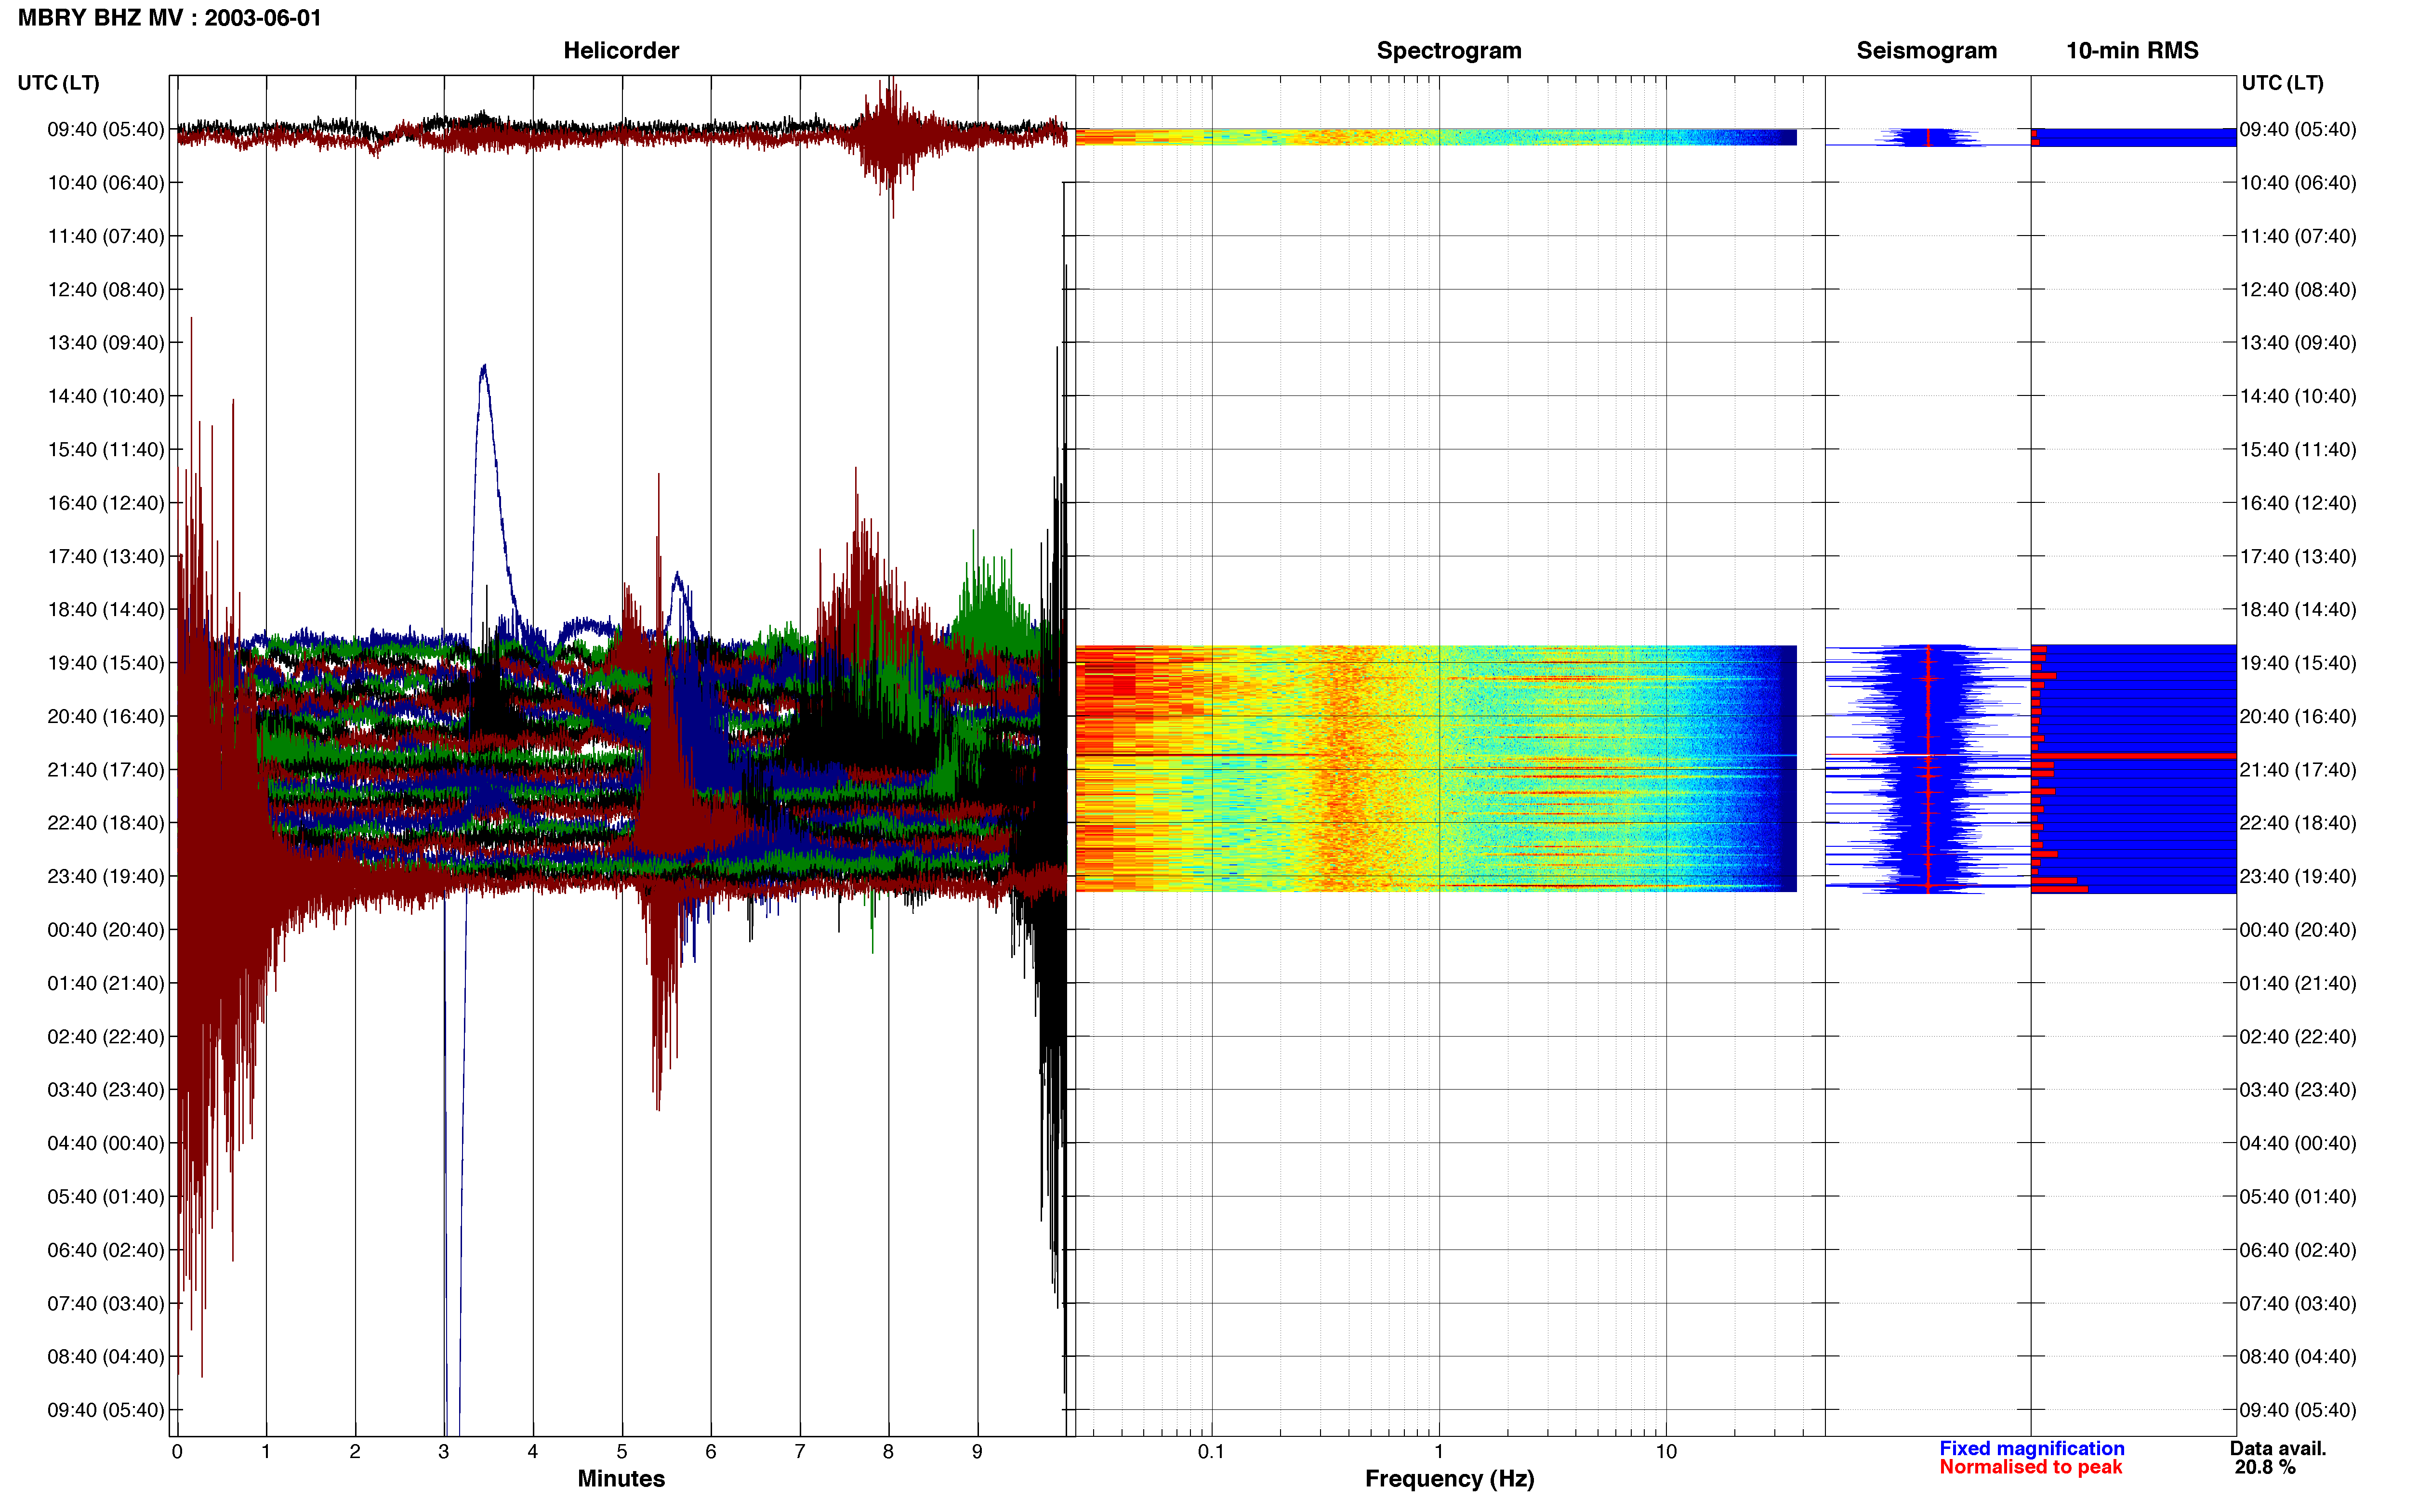The height and width of the screenshot is (1512, 2418).
Task: Click the left '14:40 (10:40)' time label
Action: [x=106, y=396]
